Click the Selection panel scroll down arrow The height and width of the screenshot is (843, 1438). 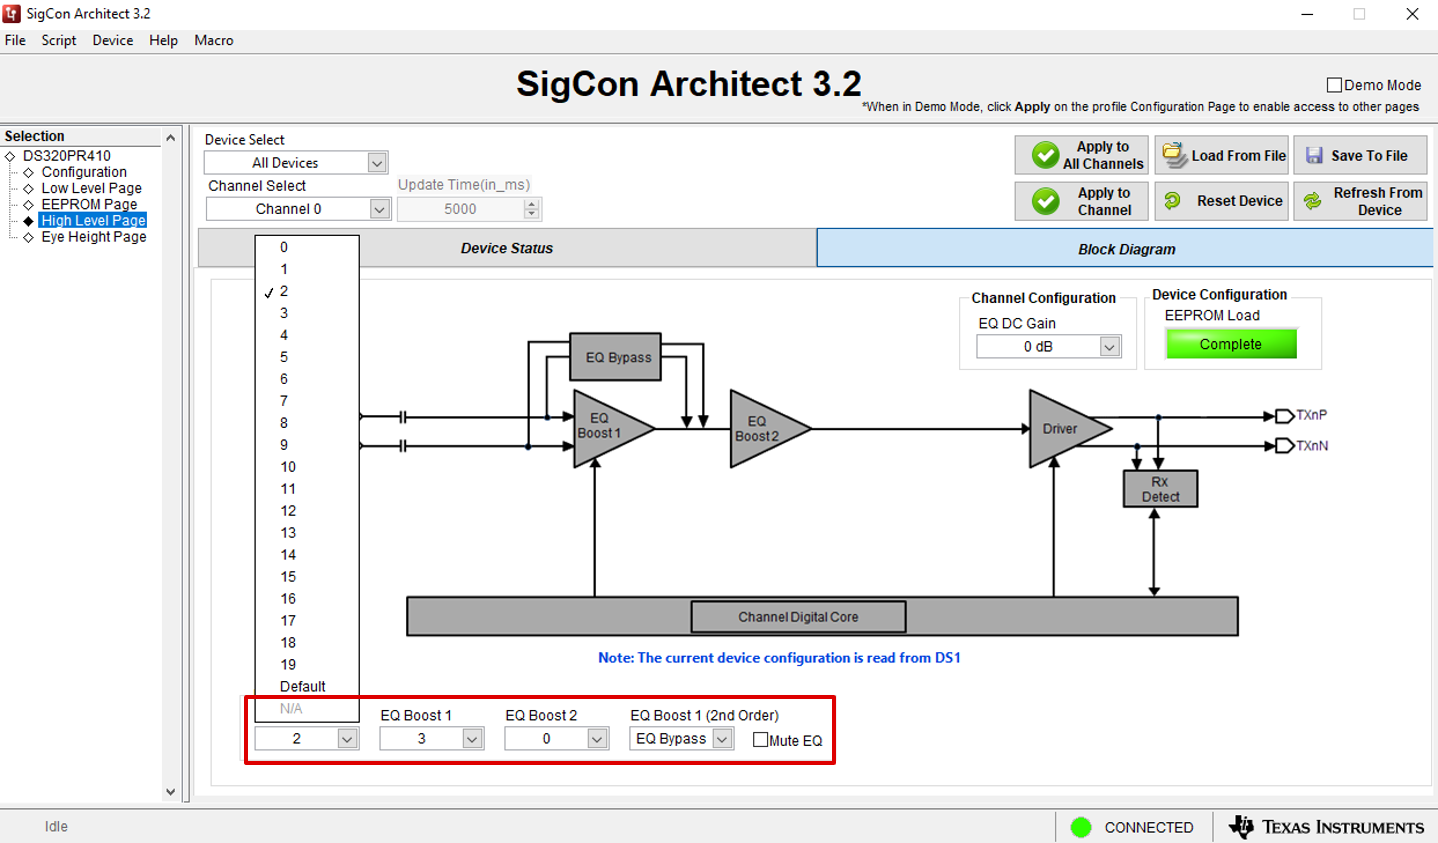170,792
